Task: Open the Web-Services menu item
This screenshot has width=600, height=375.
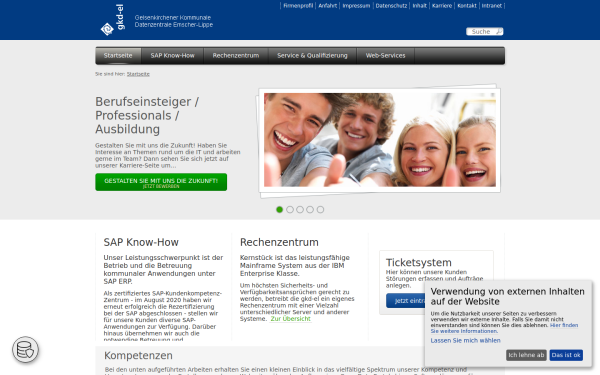Action: coord(385,55)
